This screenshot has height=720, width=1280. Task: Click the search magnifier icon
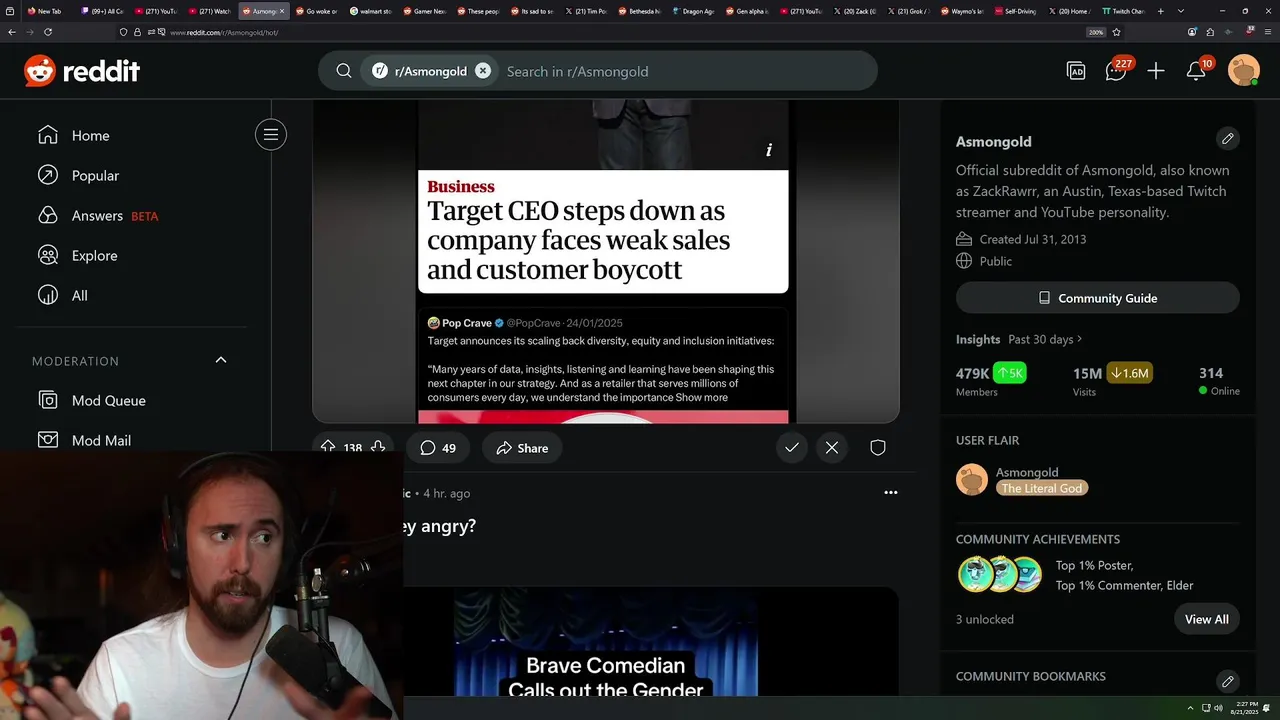(344, 71)
